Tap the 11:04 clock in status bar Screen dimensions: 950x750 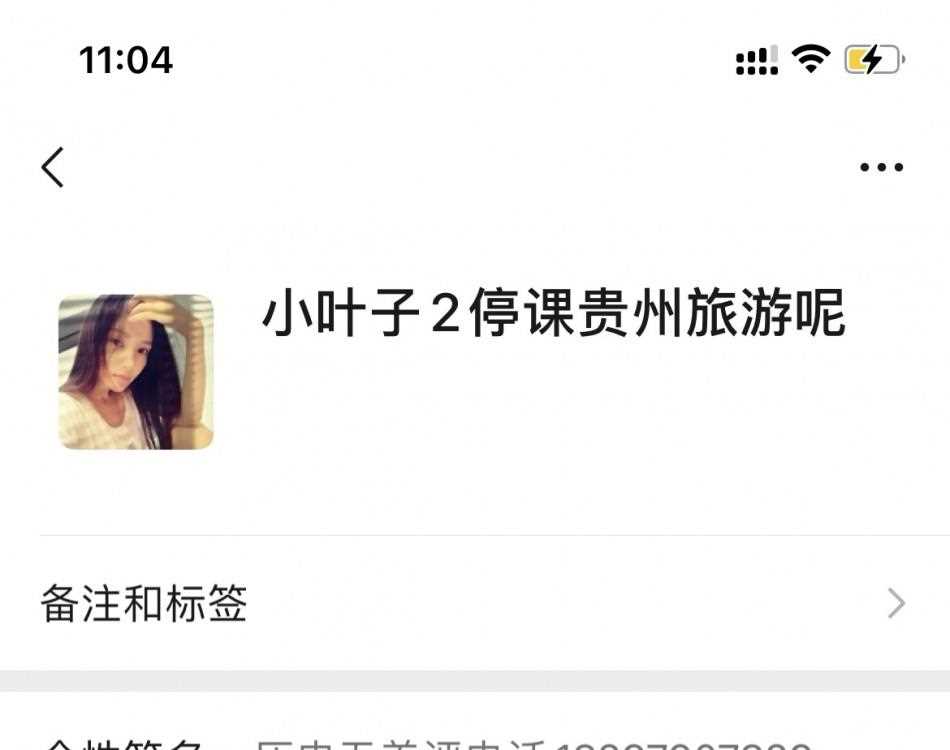tap(126, 61)
